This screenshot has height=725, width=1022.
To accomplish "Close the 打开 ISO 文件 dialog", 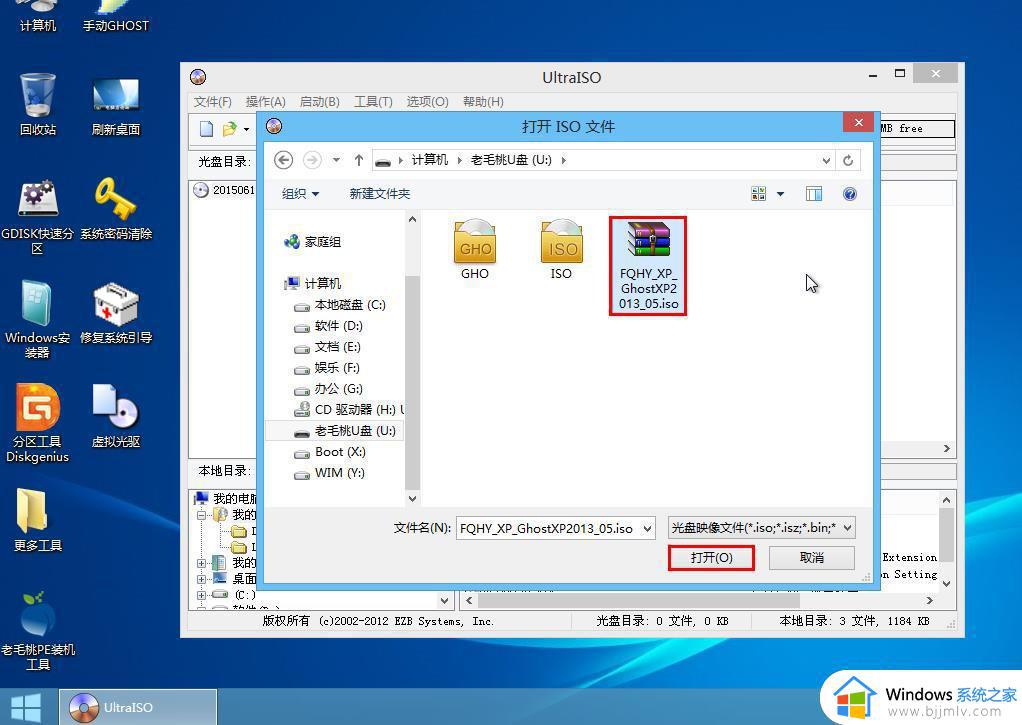I will (858, 122).
